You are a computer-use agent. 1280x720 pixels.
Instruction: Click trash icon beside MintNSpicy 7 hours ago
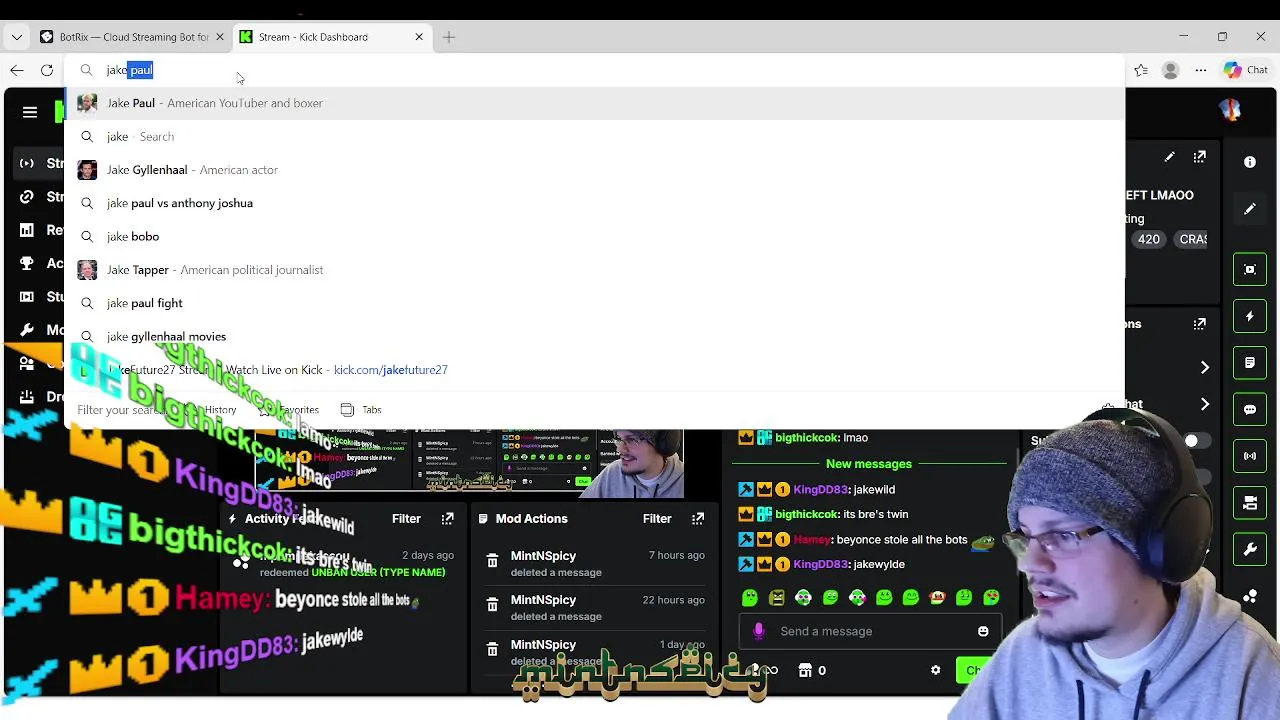pyautogui.click(x=492, y=562)
